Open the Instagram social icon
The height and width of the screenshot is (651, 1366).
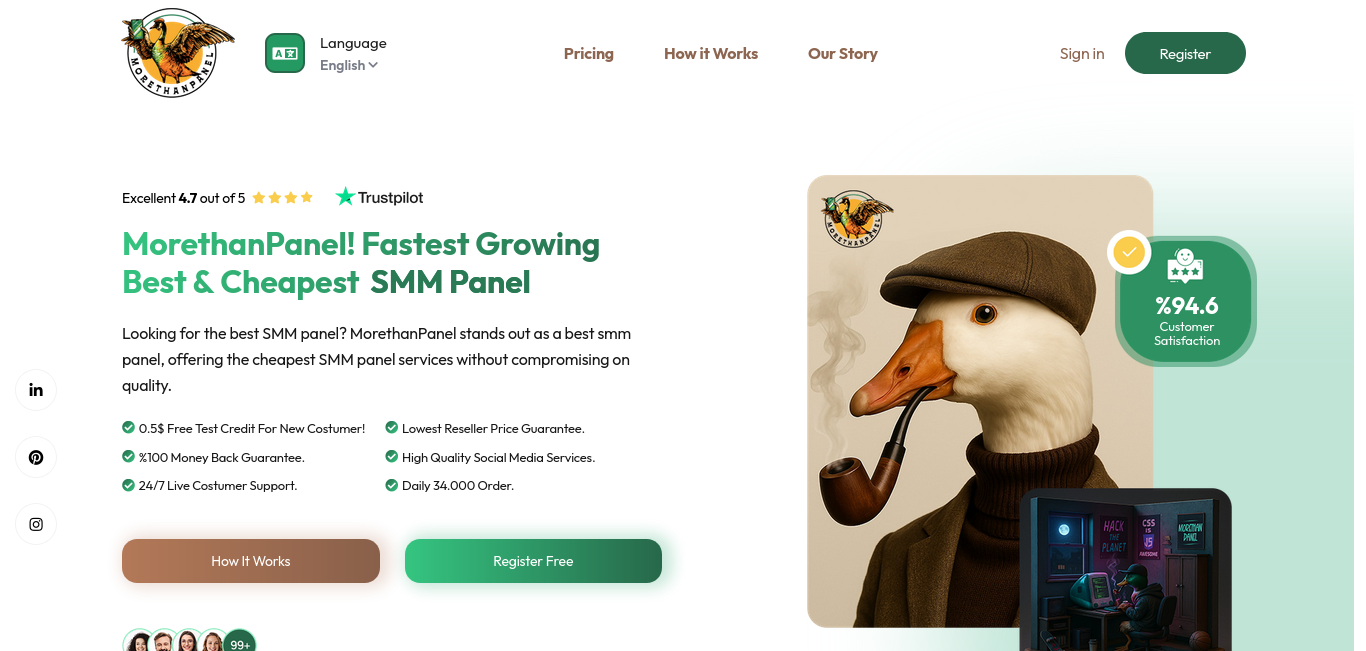(x=36, y=524)
